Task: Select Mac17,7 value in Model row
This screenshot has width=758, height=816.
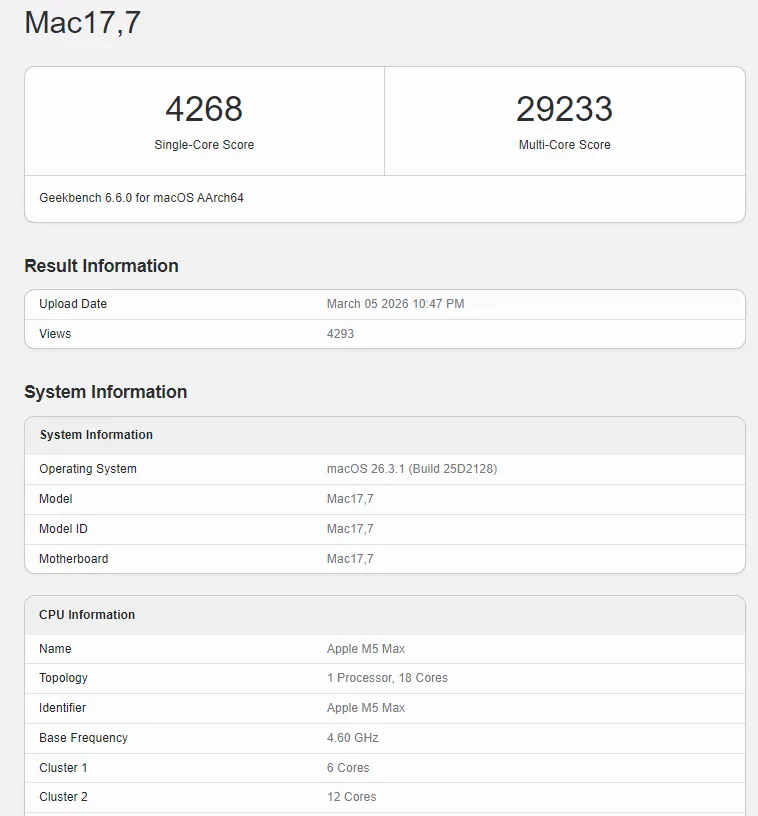Action: pyautogui.click(x=350, y=499)
